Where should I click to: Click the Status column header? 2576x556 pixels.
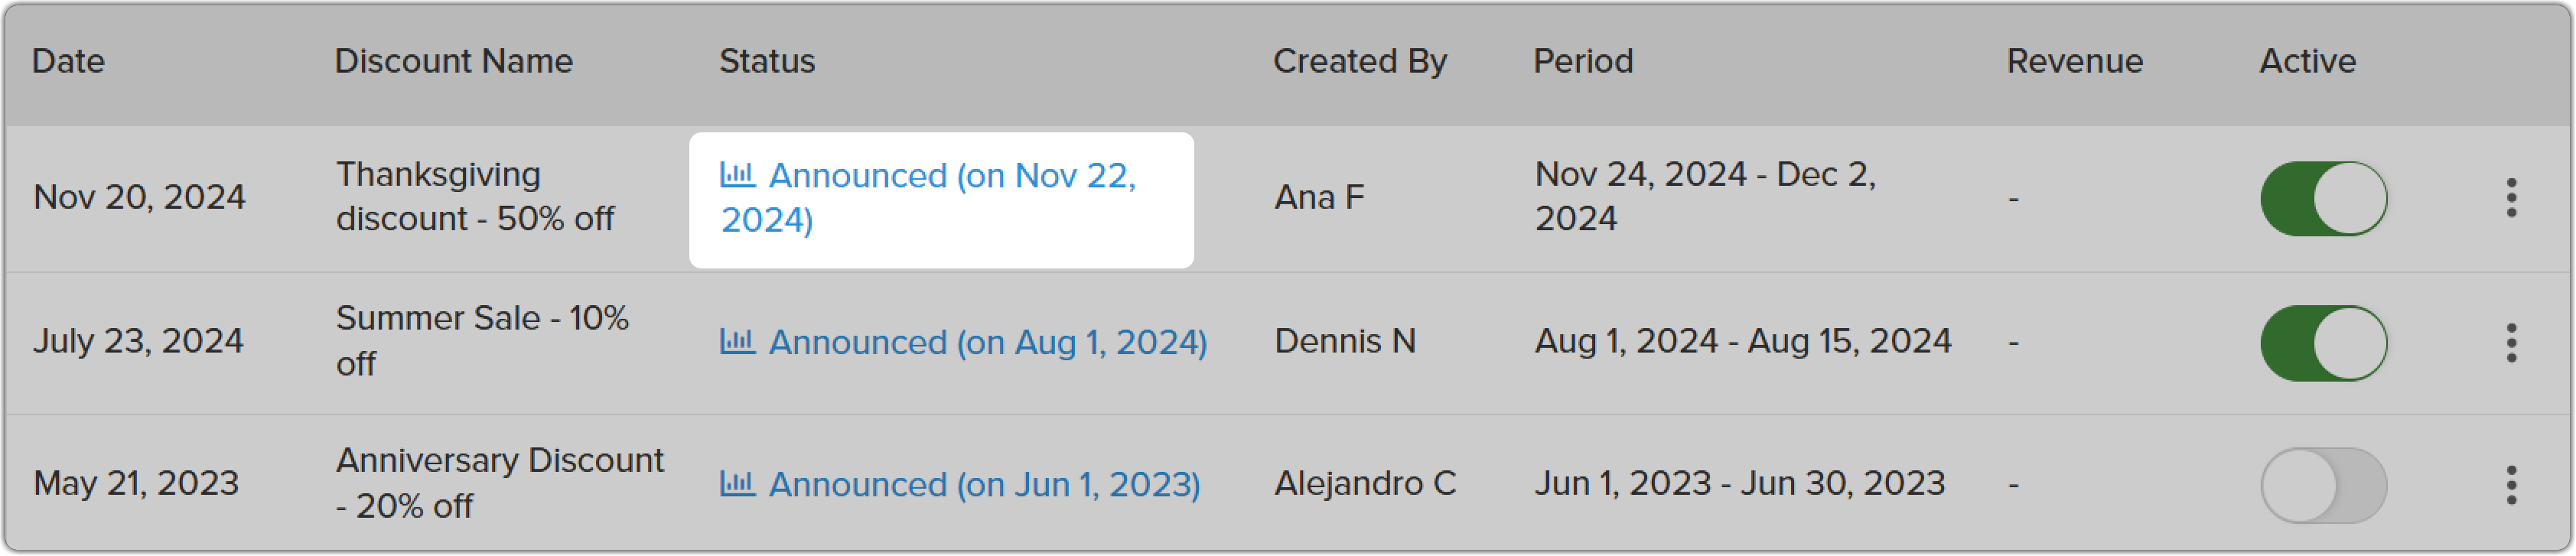point(767,61)
